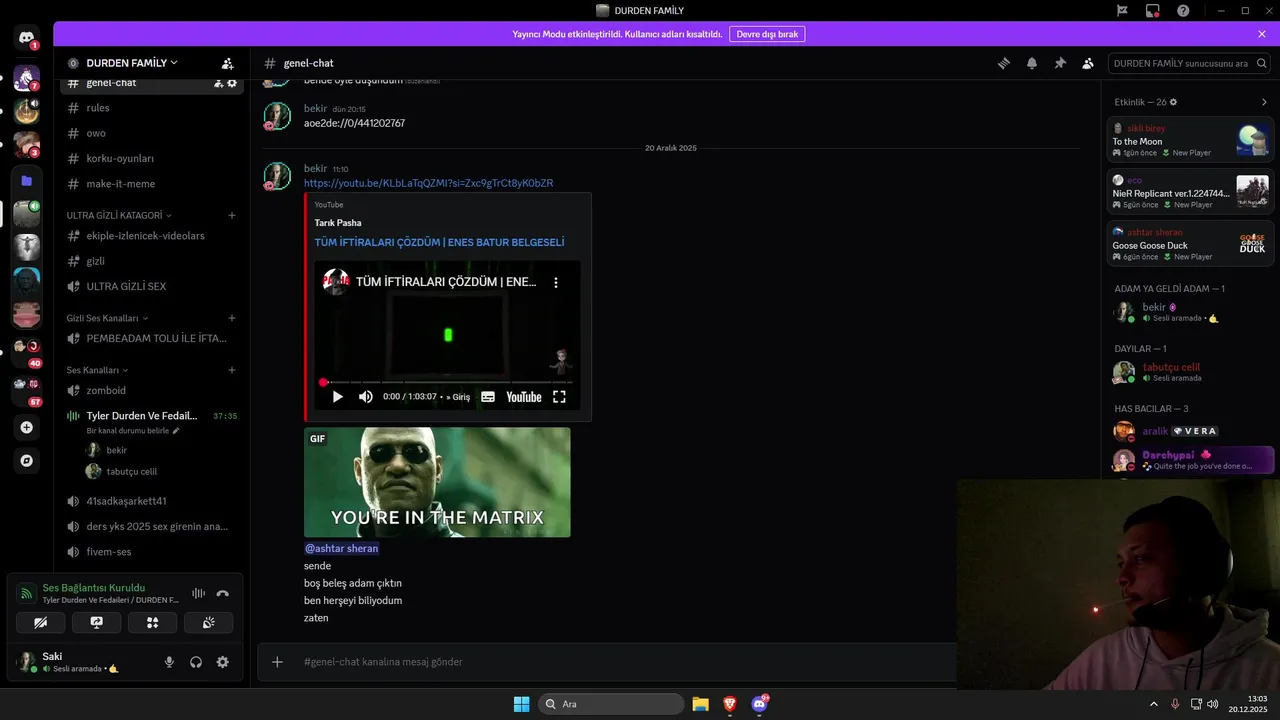
Task: Invite people icon next to DURDEN FAMİLY header
Action: 228,63
